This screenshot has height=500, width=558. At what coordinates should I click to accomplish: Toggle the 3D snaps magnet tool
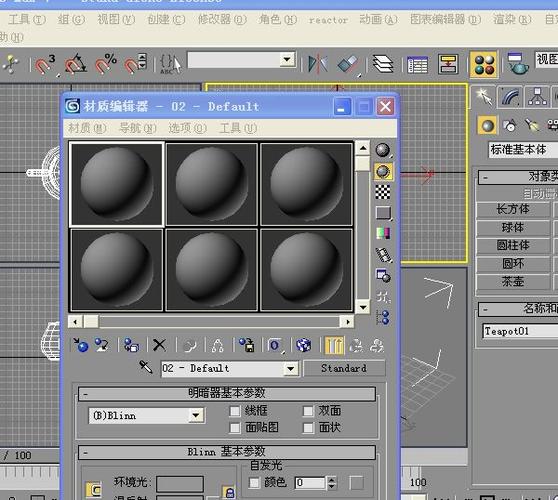(x=45, y=64)
